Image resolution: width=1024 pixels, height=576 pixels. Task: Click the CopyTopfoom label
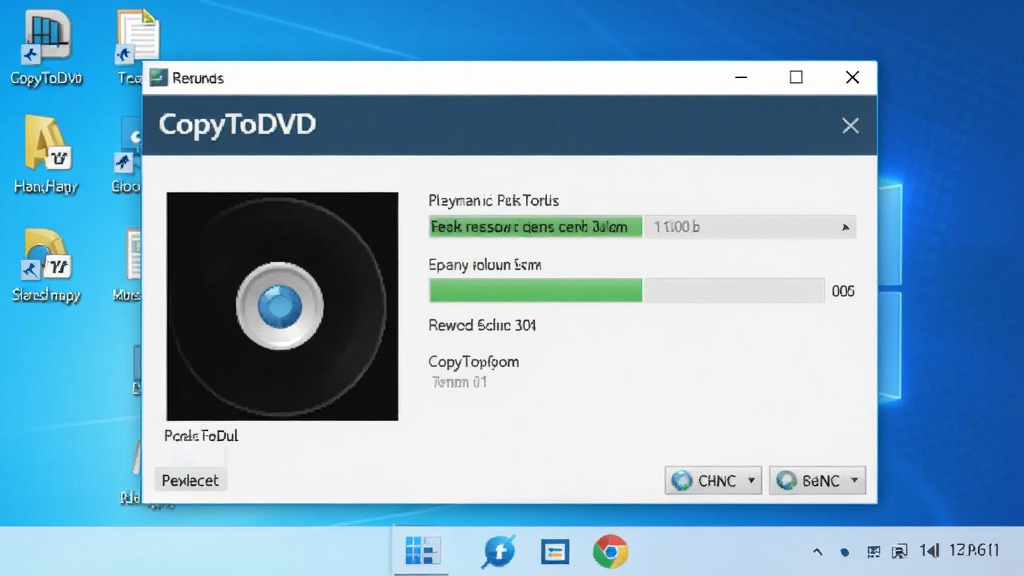point(473,362)
